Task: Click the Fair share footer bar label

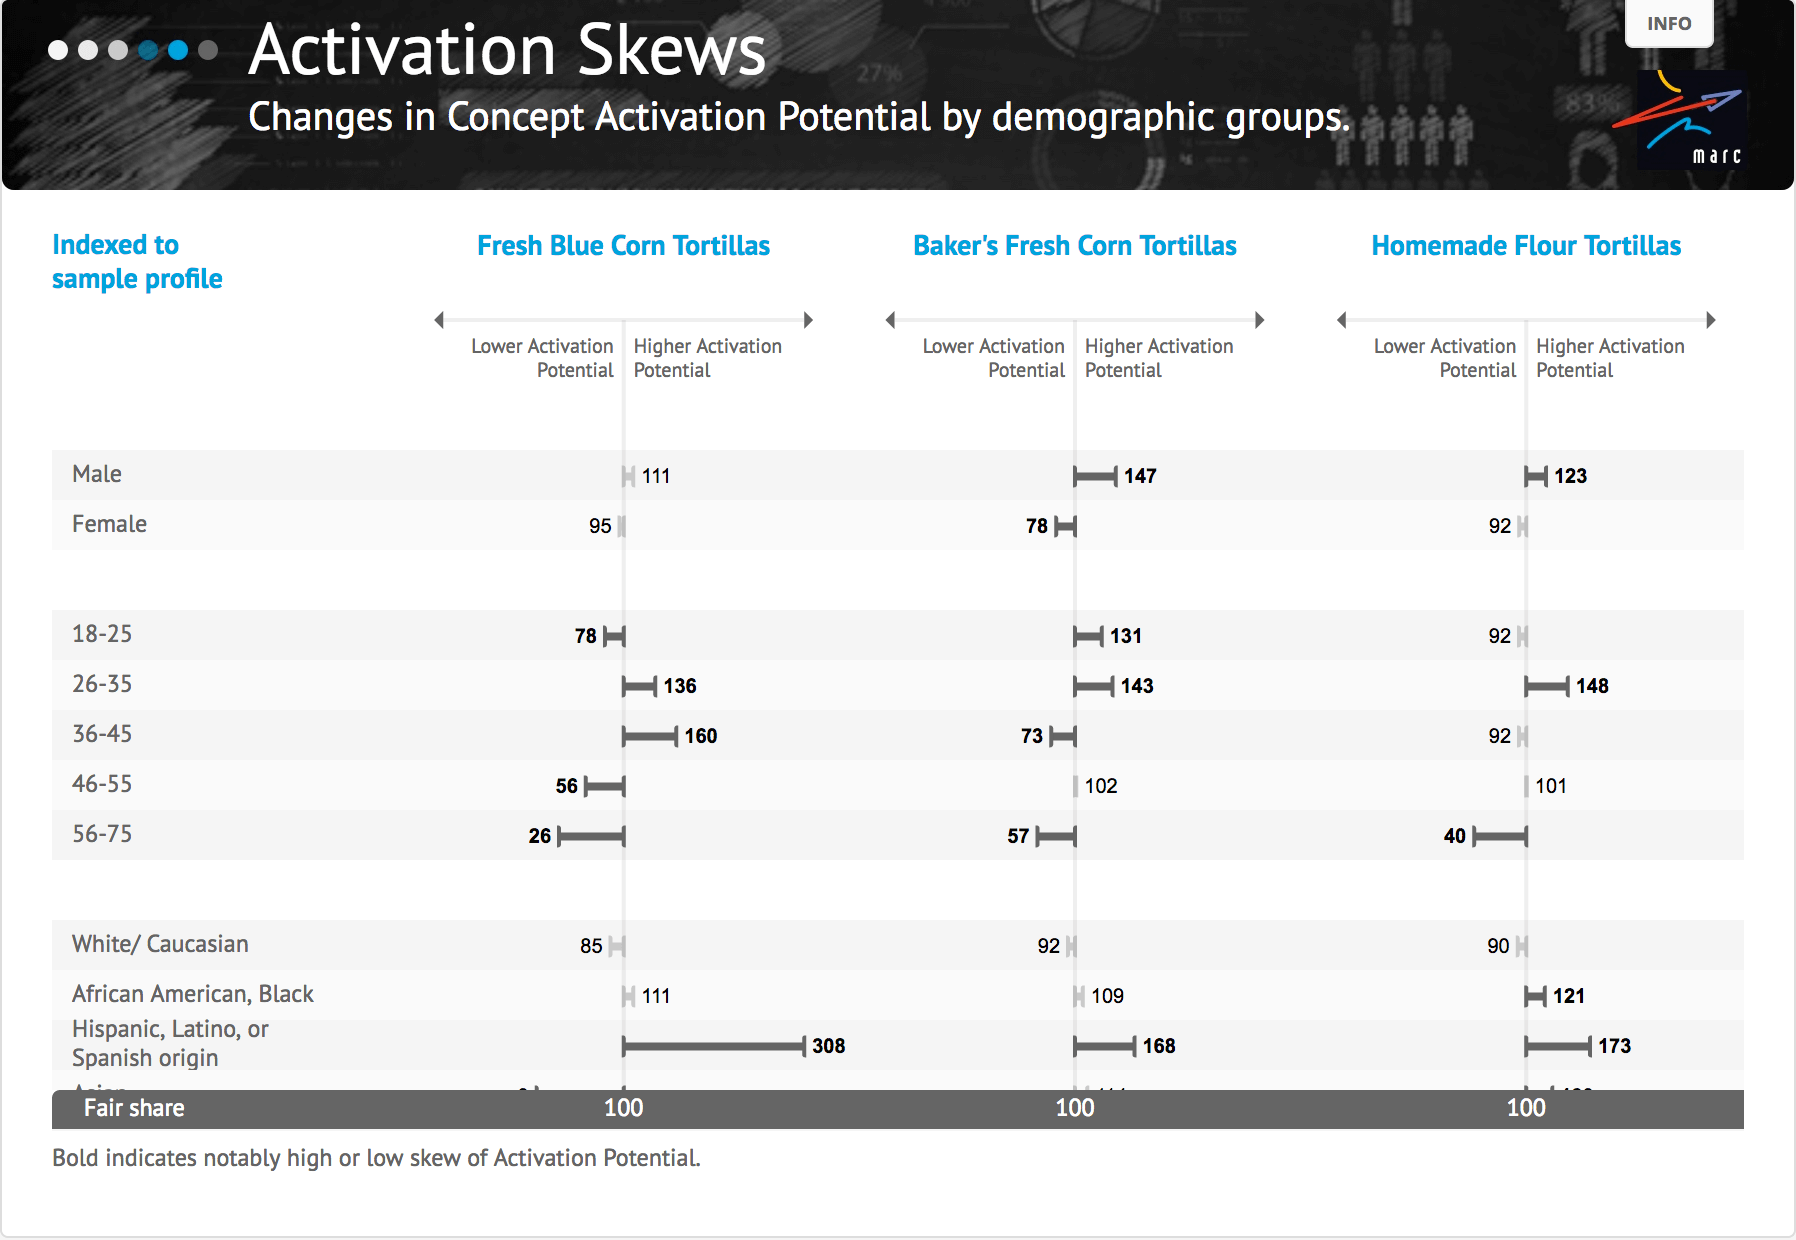Action: pyautogui.click(x=134, y=1108)
